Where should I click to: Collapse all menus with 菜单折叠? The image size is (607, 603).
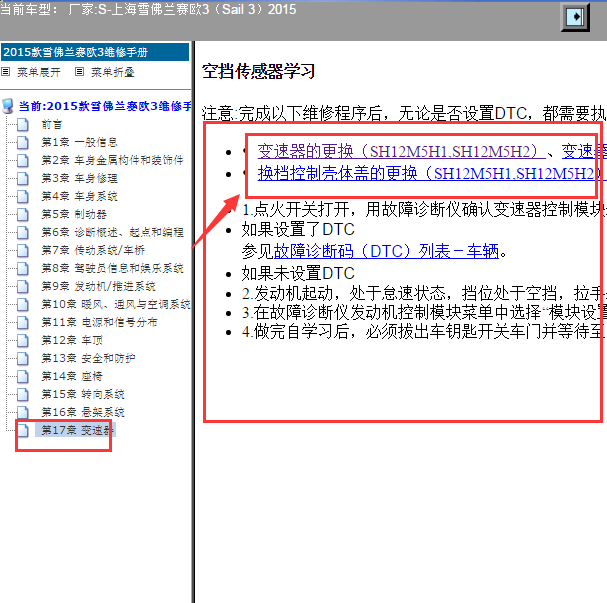pos(113,72)
